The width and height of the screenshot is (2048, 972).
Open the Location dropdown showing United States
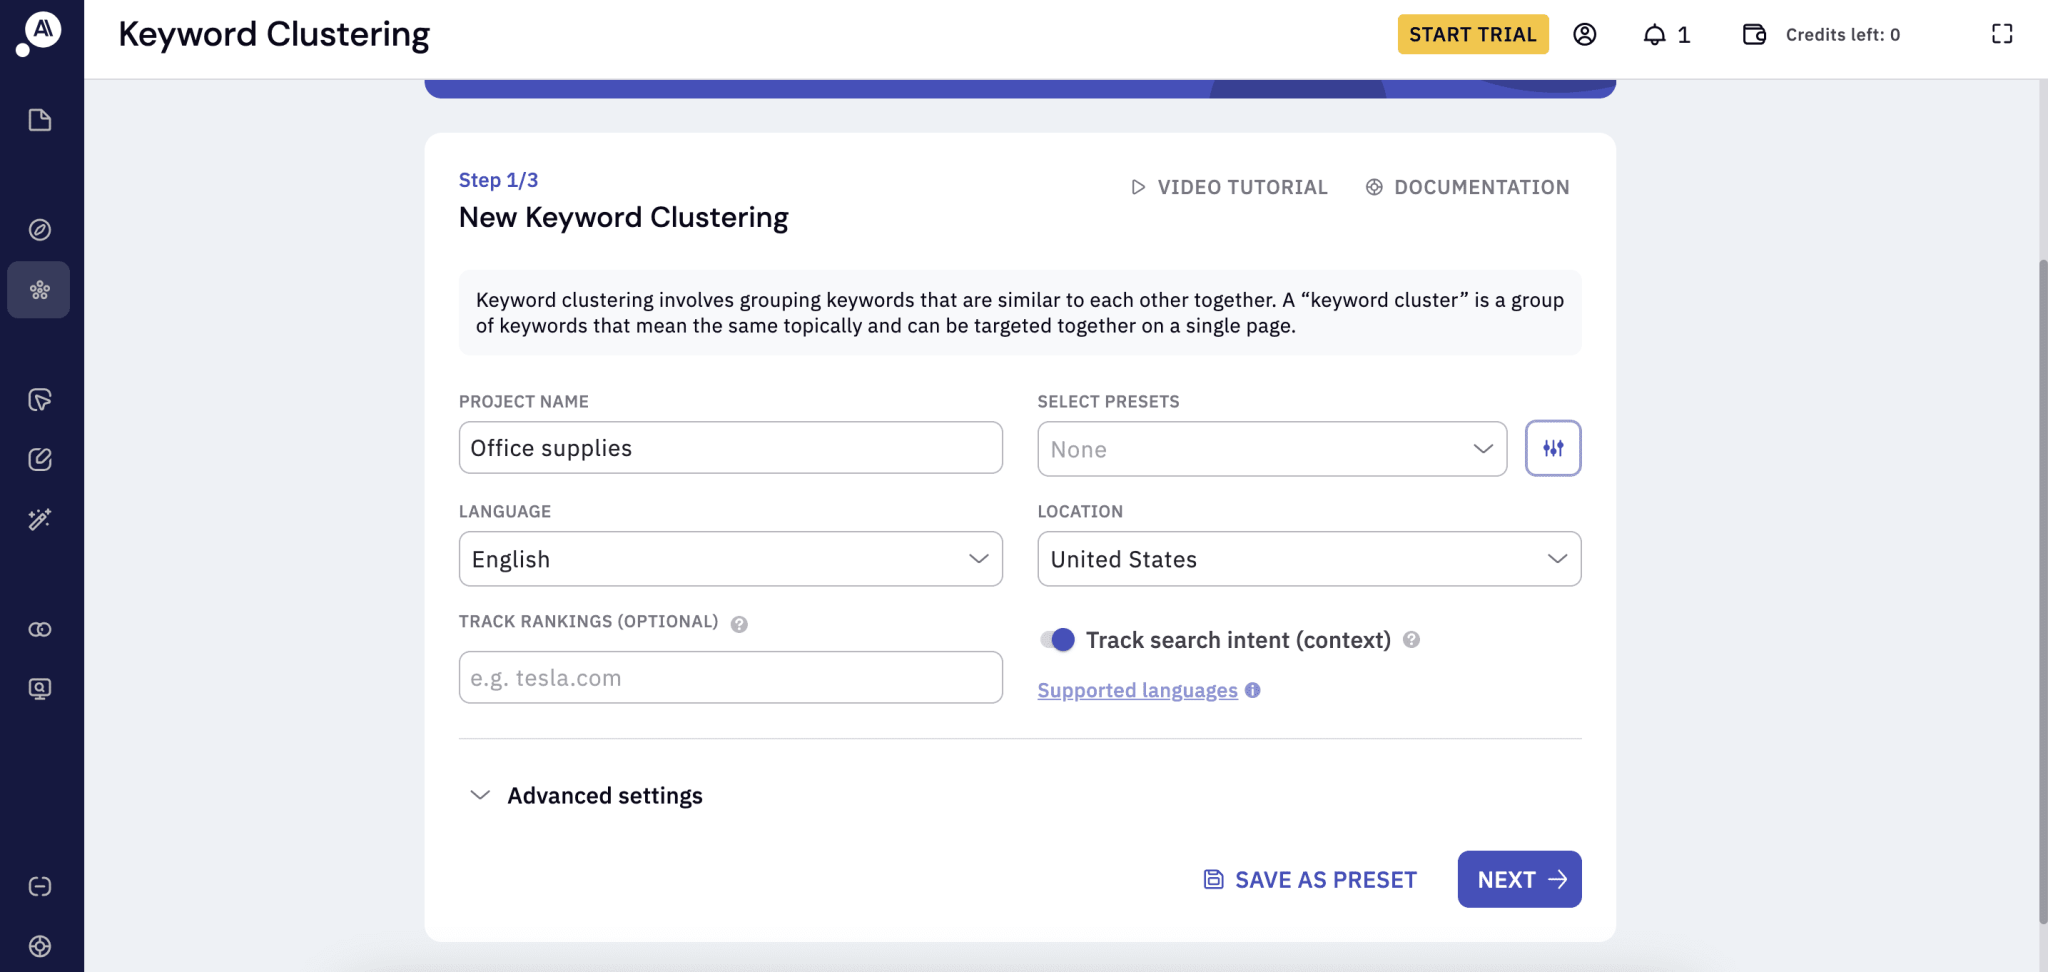(x=1308, y=559)
